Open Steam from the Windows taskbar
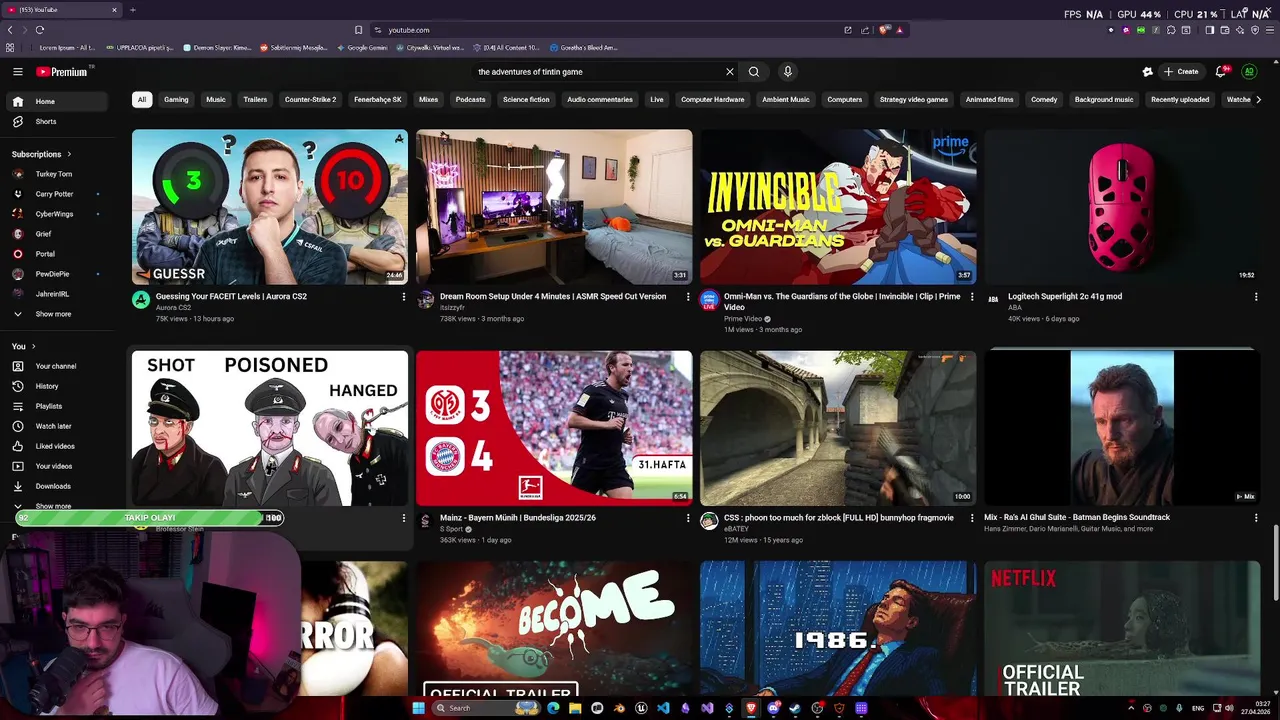1280x720 pixels. tap(795, 708)
